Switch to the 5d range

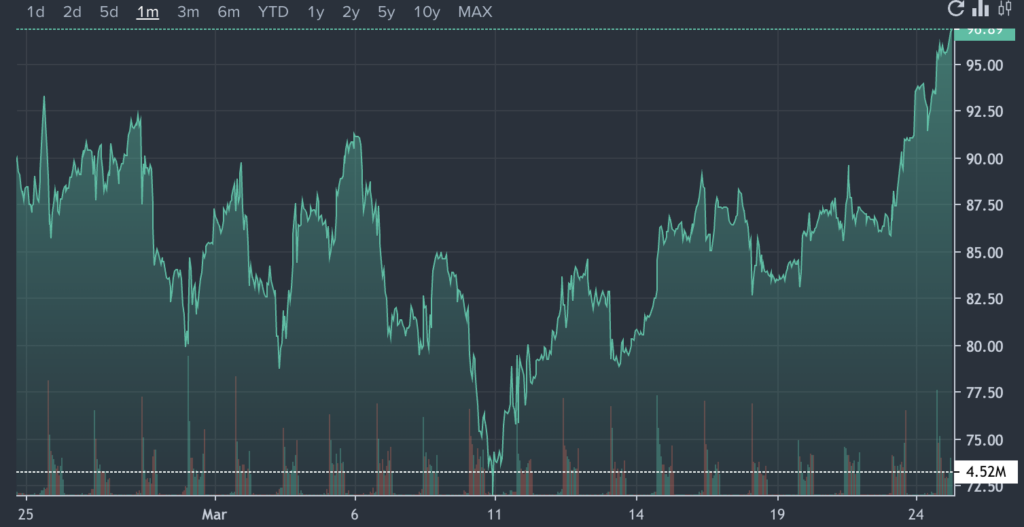point(109,12)
